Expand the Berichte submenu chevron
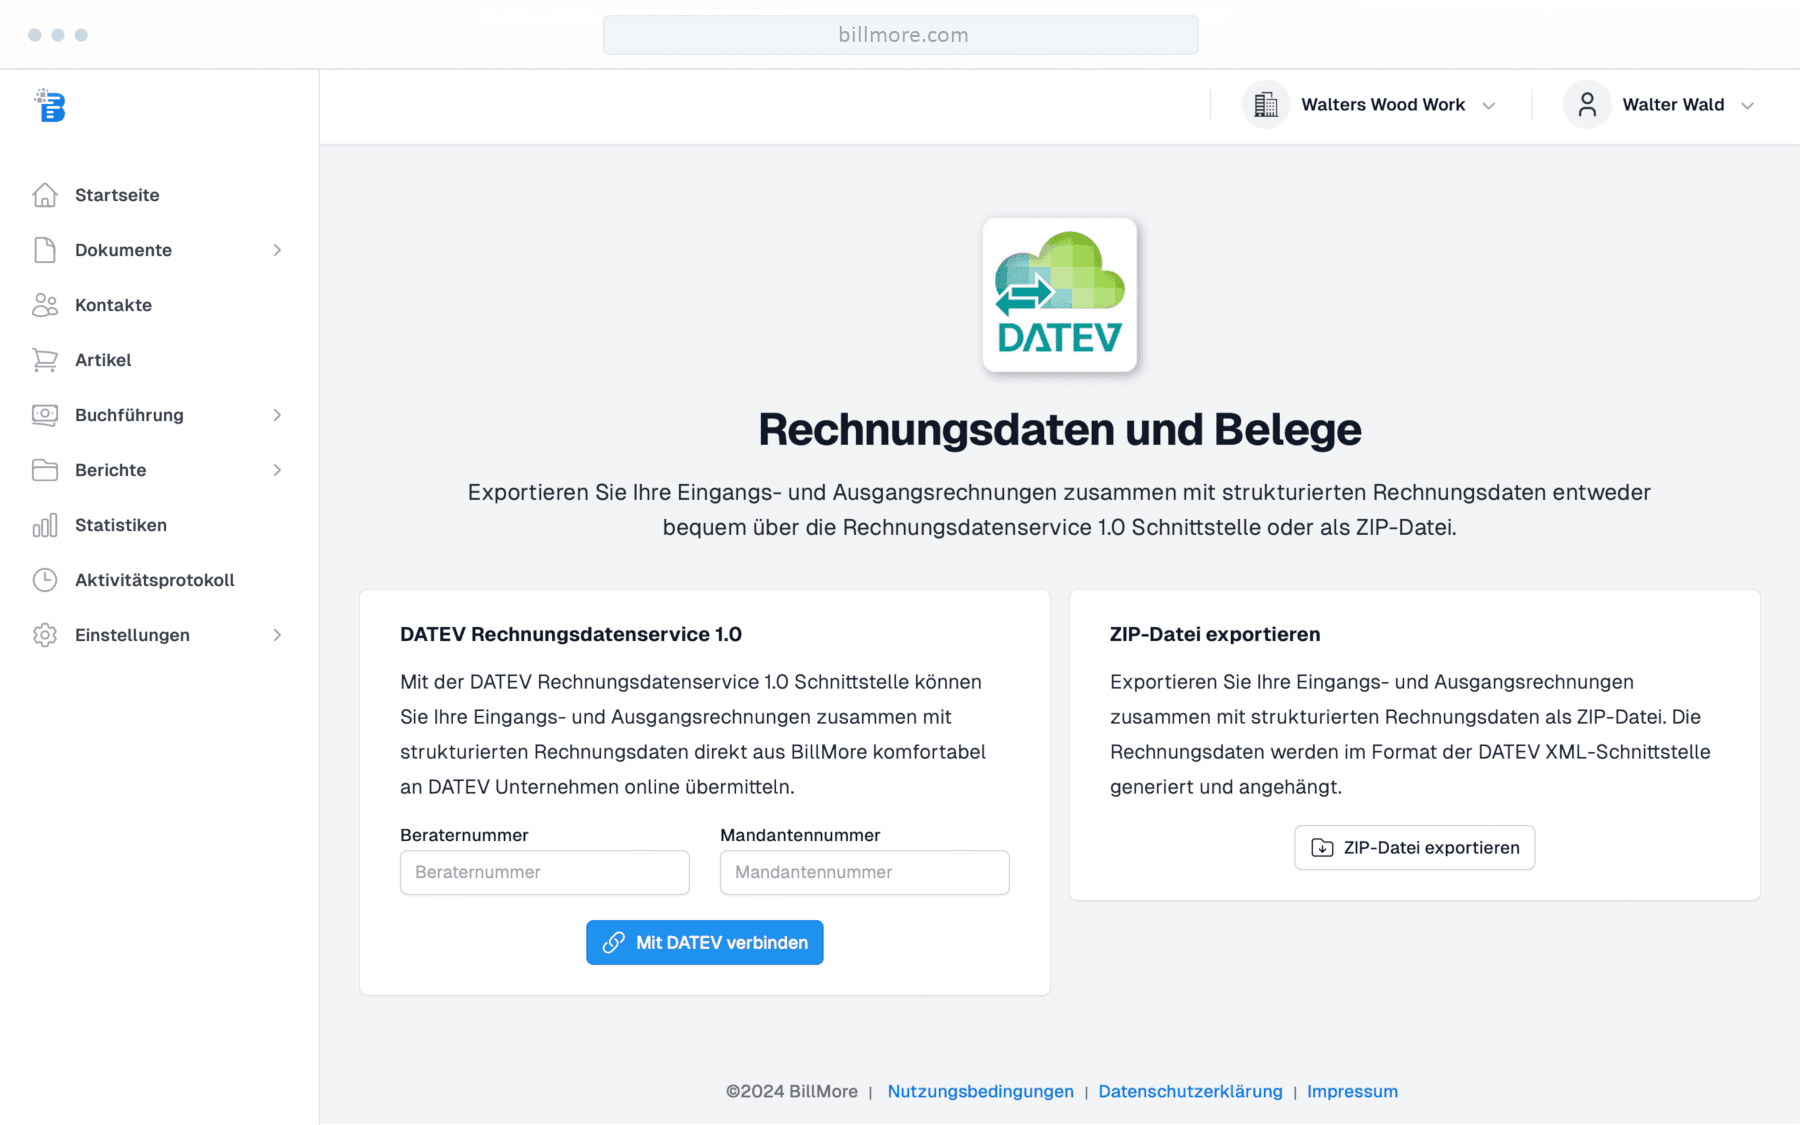1800x1125 pixels. point(277,470)
